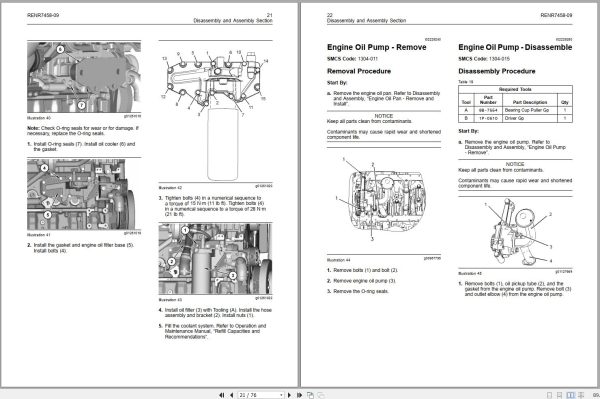The height and width of the screenshot is (399, 600).
Task: Click 'Tighten bolts (4) in a numerical sequence' step
Action: [x=212, y=206]
